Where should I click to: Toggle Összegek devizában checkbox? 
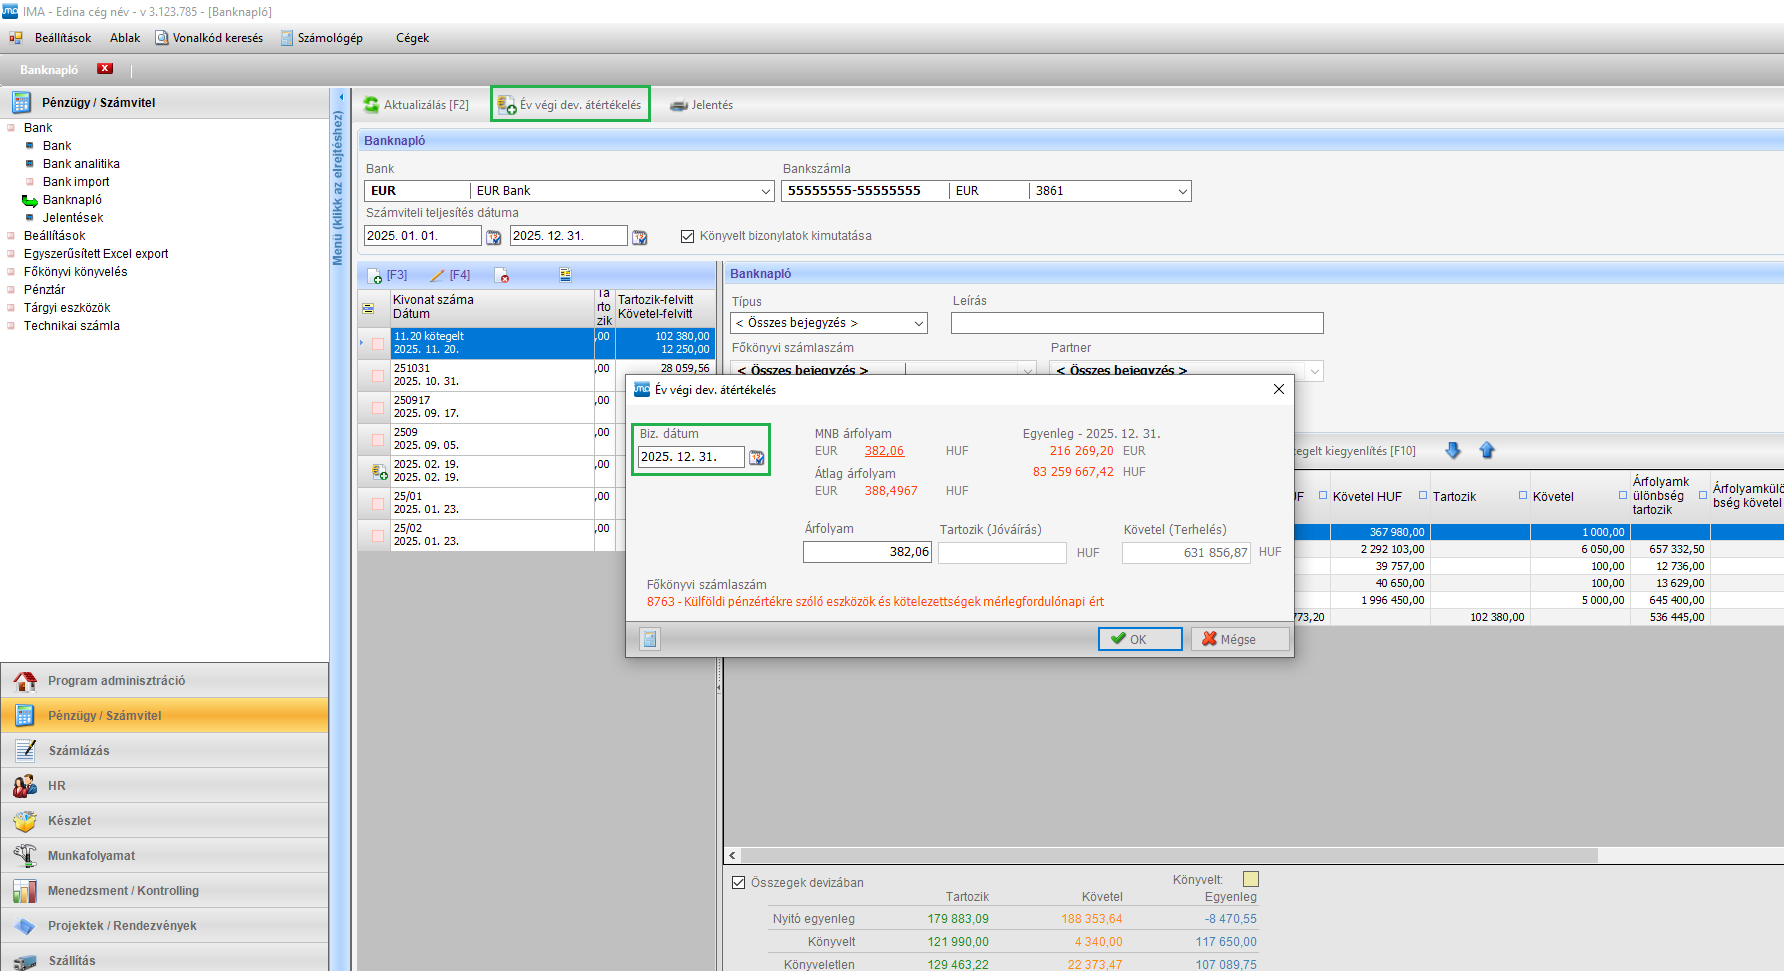pyautogui.click(x=739, y=882)
